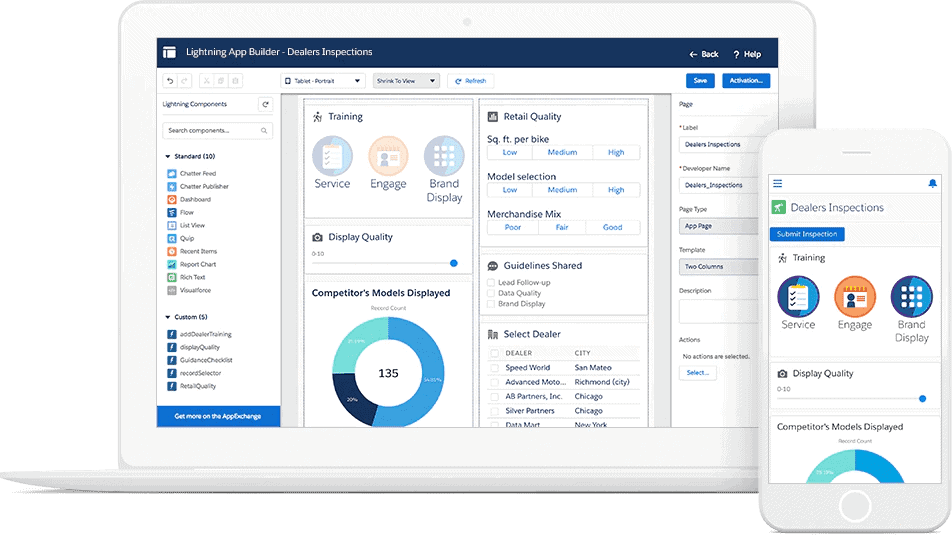Click the Search components input field
The height and width of the screenshot is (537, 952).
coord(217,131)
